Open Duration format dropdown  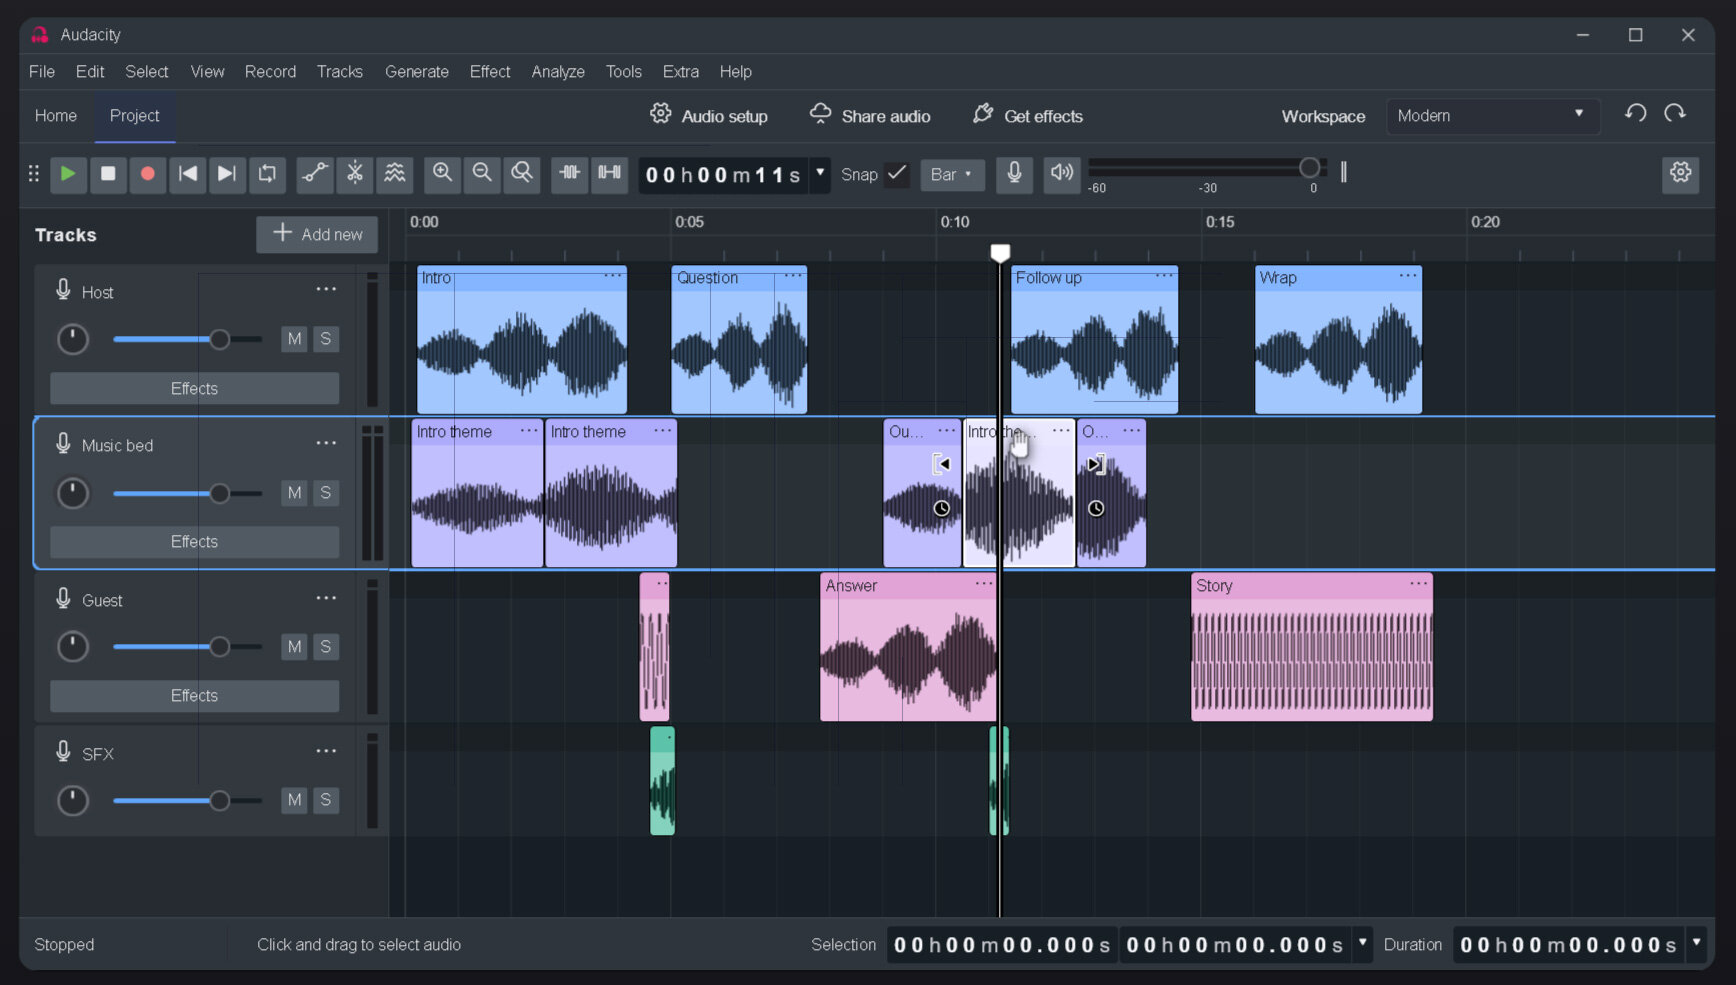[x=1696, y=943]
